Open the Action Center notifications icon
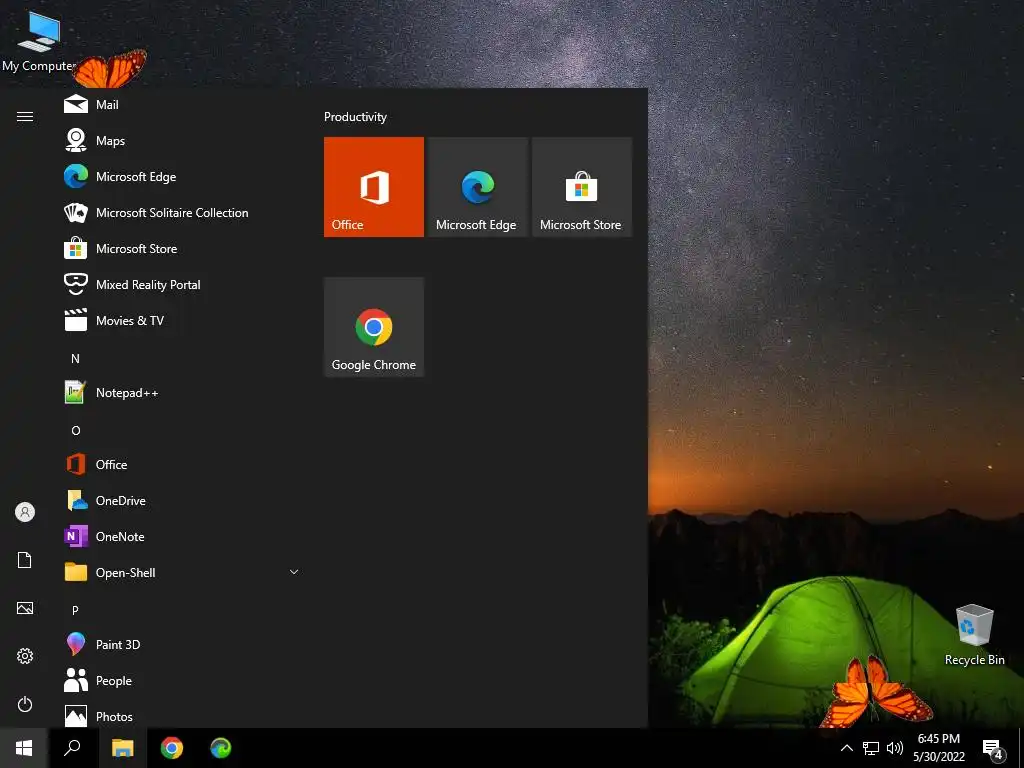Screen dimensions: 1024x768 993,749
